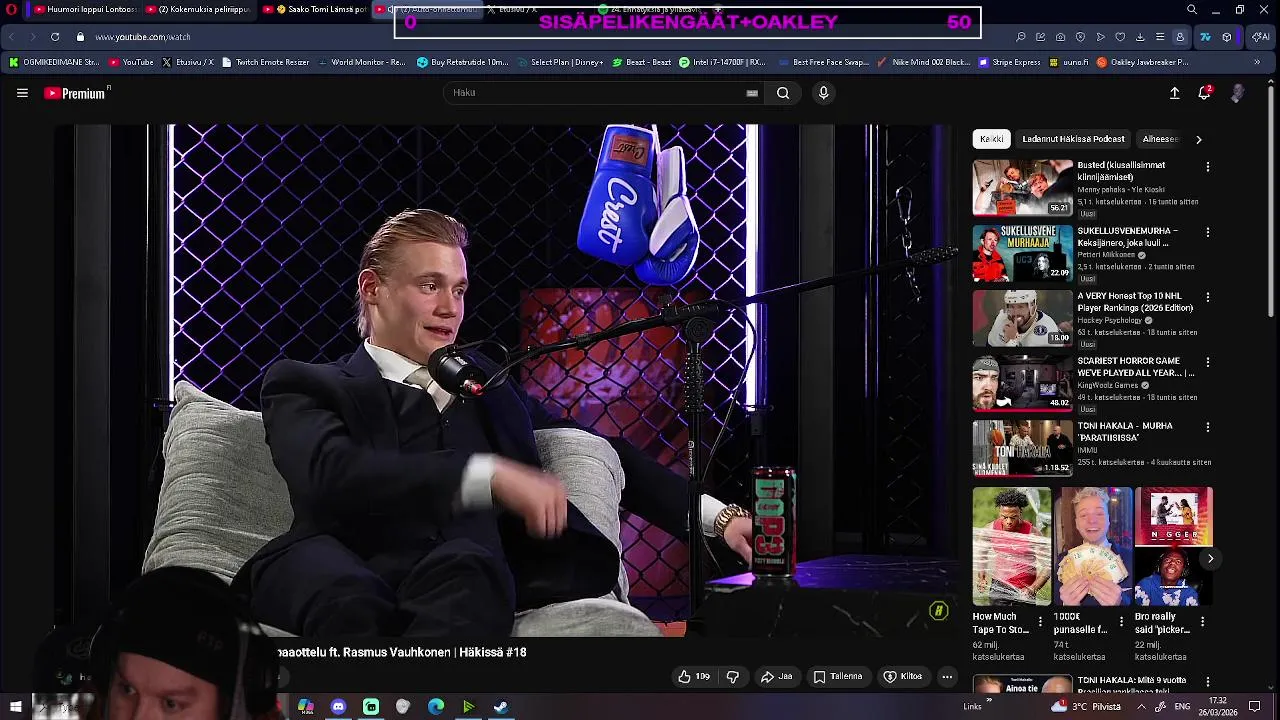Reload the page in browser toolbar
The image size is (1280, 720).
point(54,37)
